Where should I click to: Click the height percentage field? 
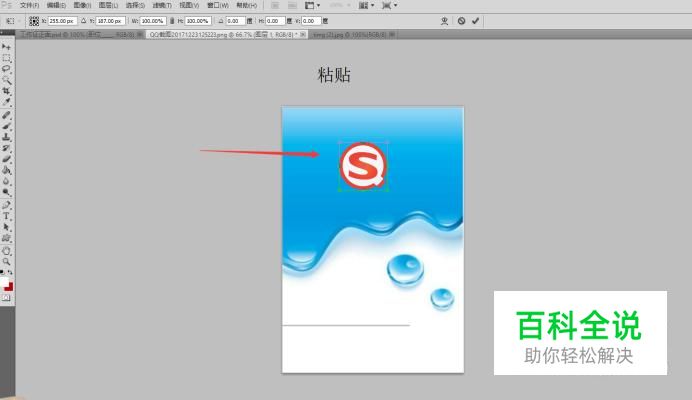[x=198, y=21]
